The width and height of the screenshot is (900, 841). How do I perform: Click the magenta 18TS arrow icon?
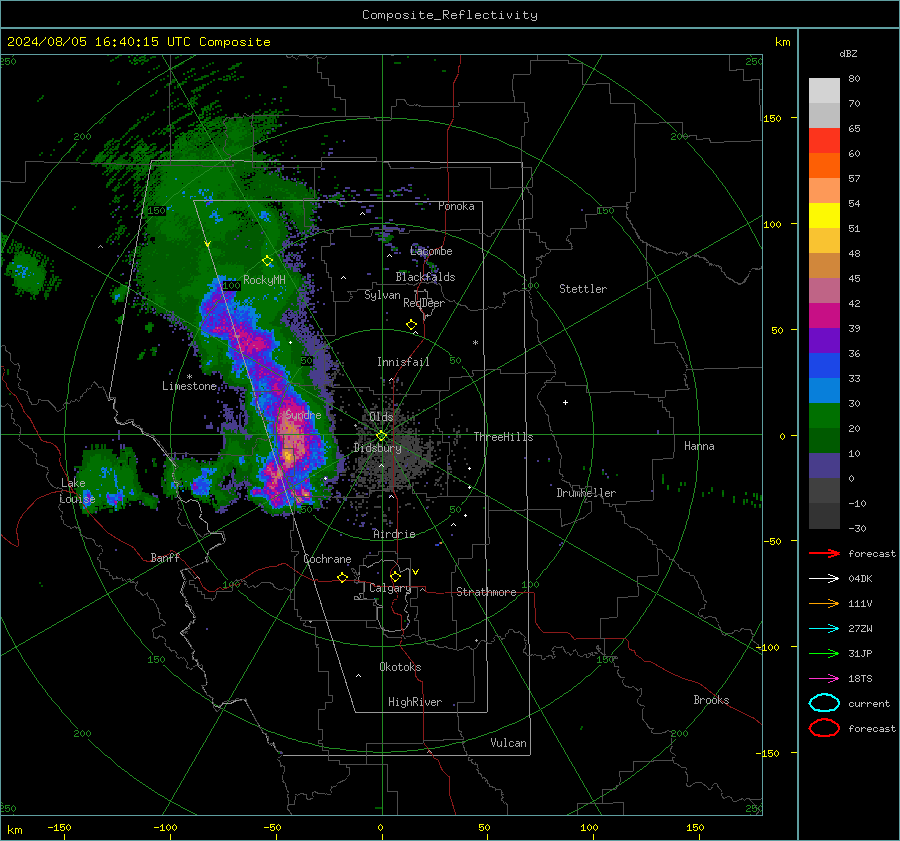(824, 679)
